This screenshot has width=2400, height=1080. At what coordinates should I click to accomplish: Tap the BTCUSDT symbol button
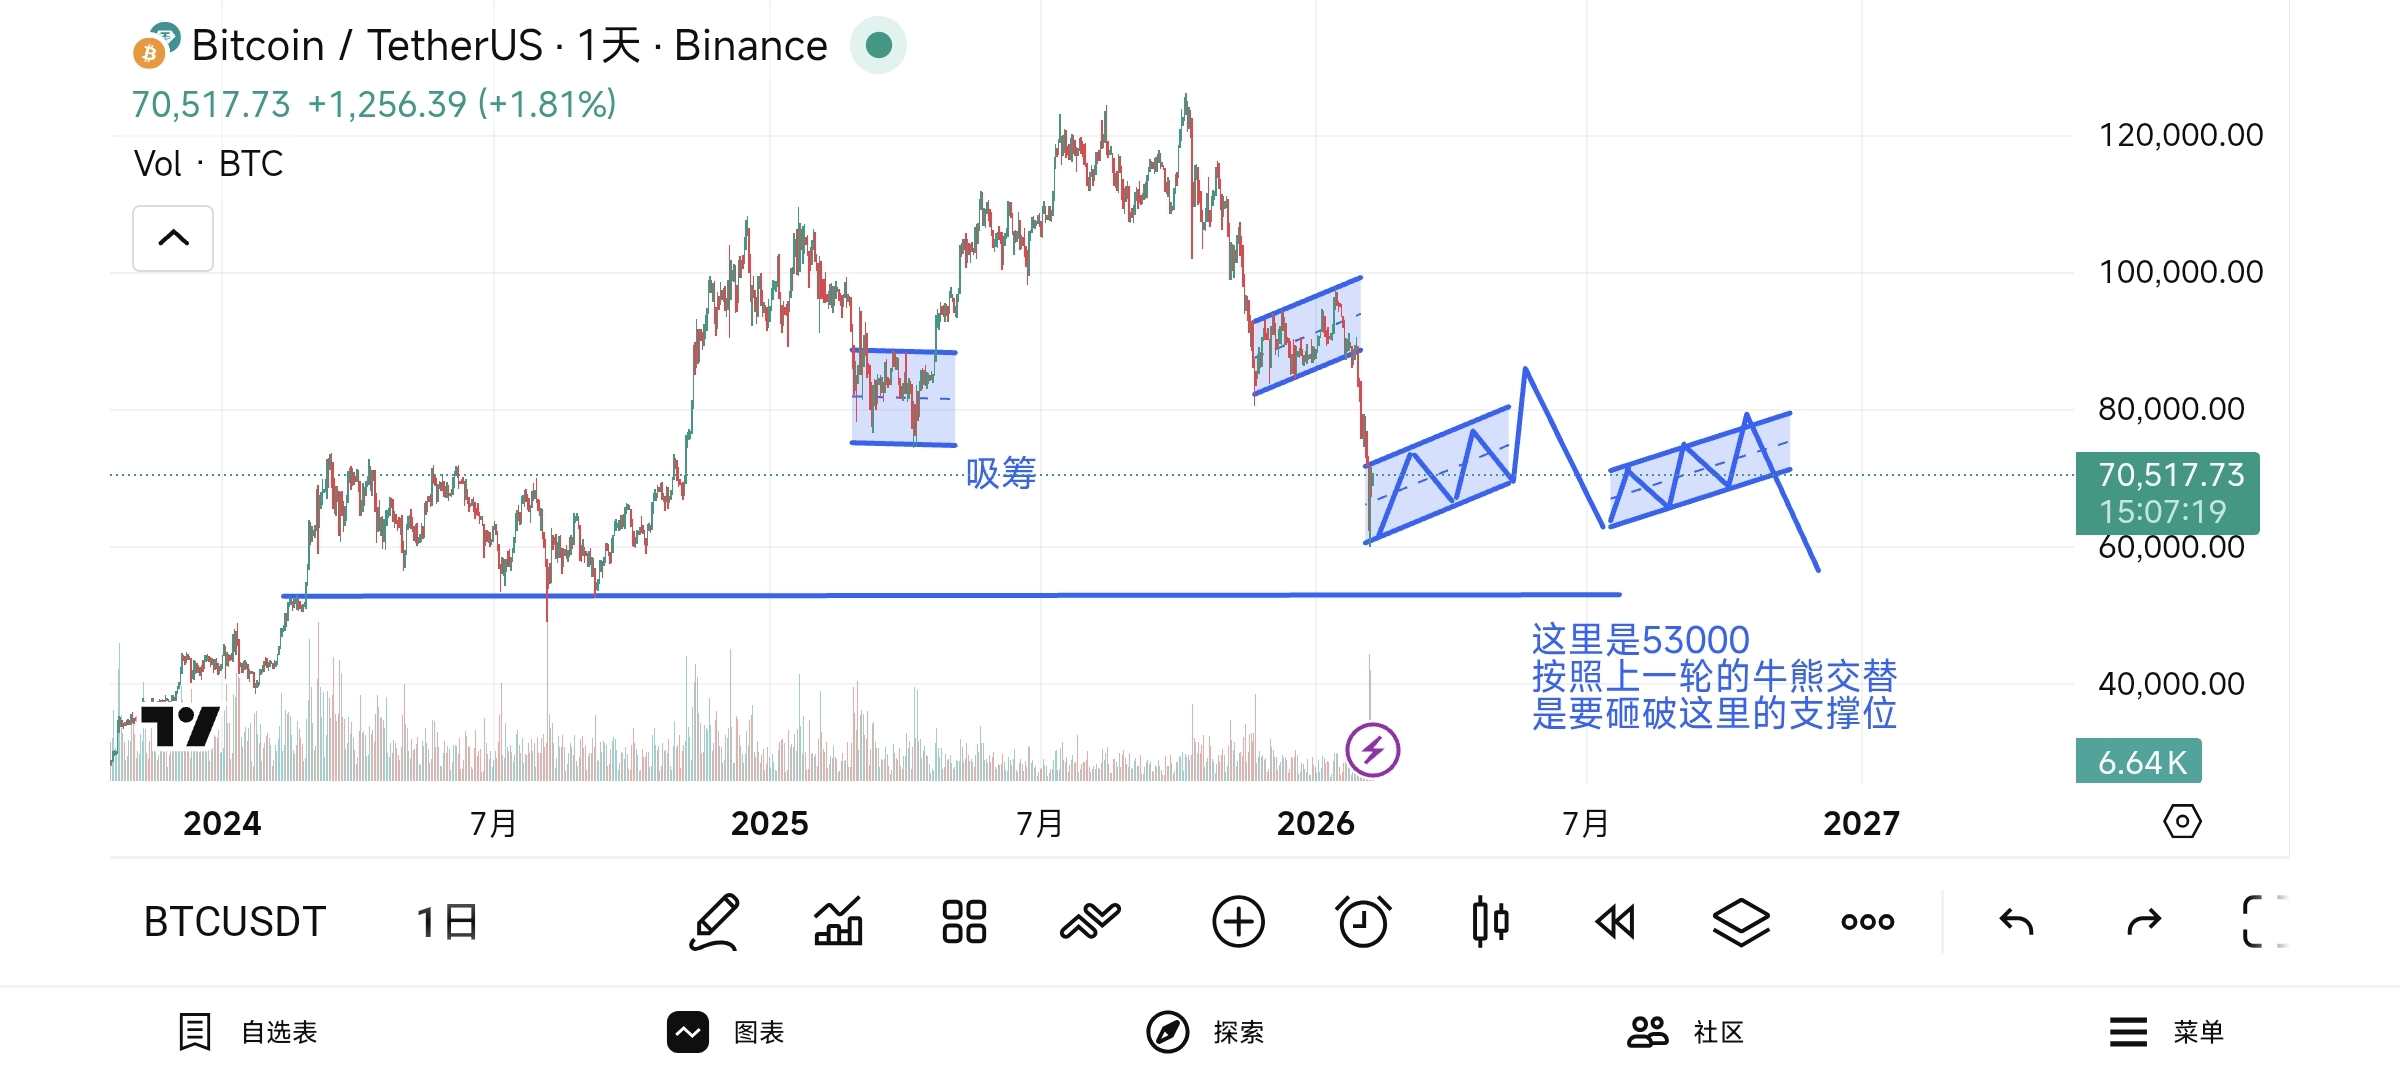point(235,921)
